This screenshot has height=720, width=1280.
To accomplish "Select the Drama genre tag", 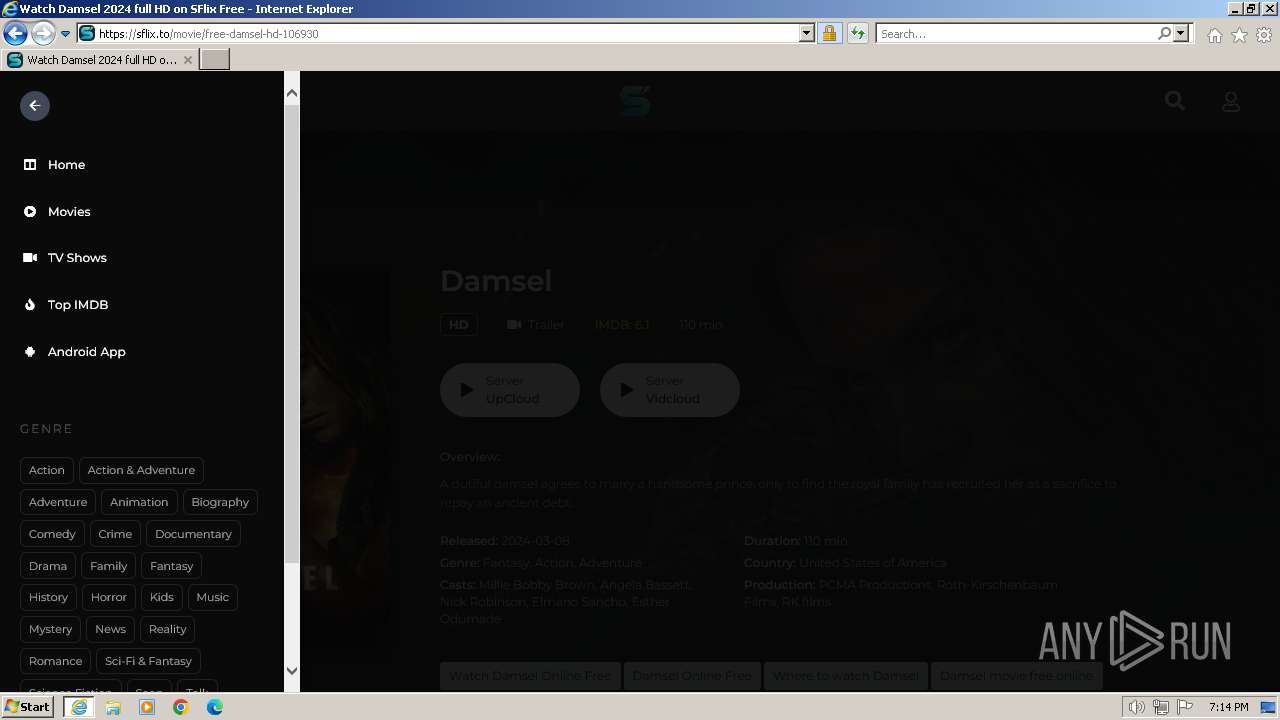I will (48, 566).
